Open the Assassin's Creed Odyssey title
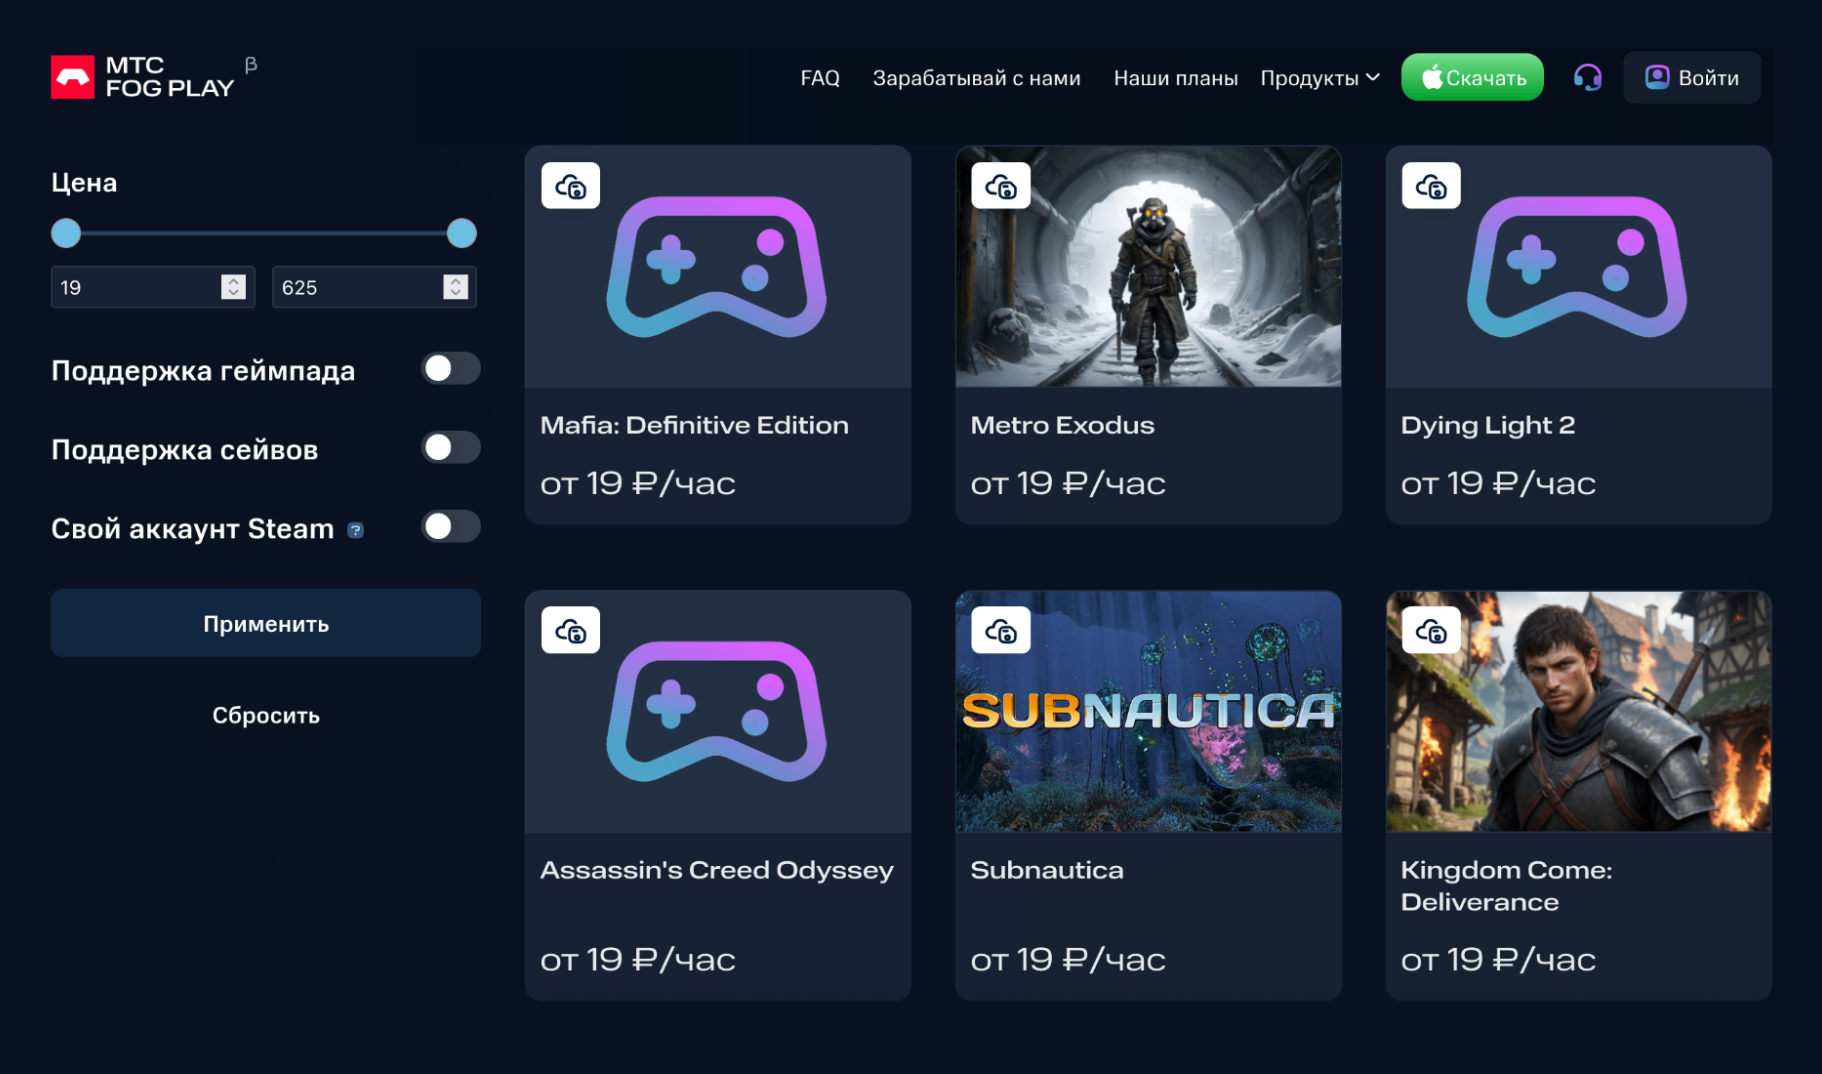Screen dimensions: 1822x1074 (717, 870)
